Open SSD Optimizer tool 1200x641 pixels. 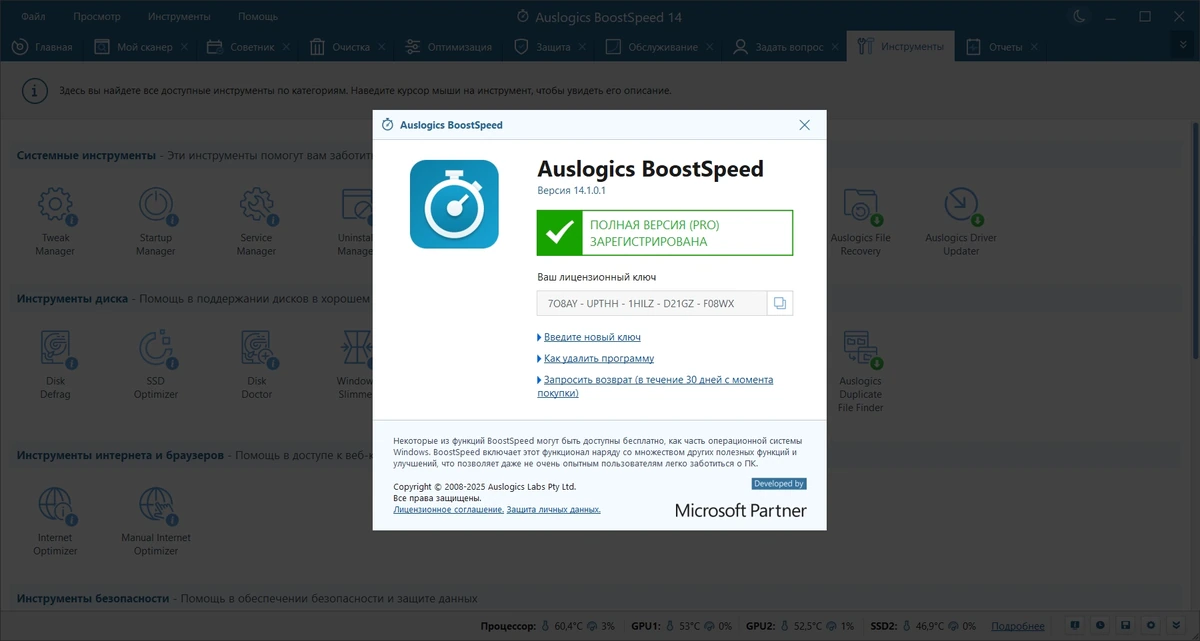pos(156,366)
